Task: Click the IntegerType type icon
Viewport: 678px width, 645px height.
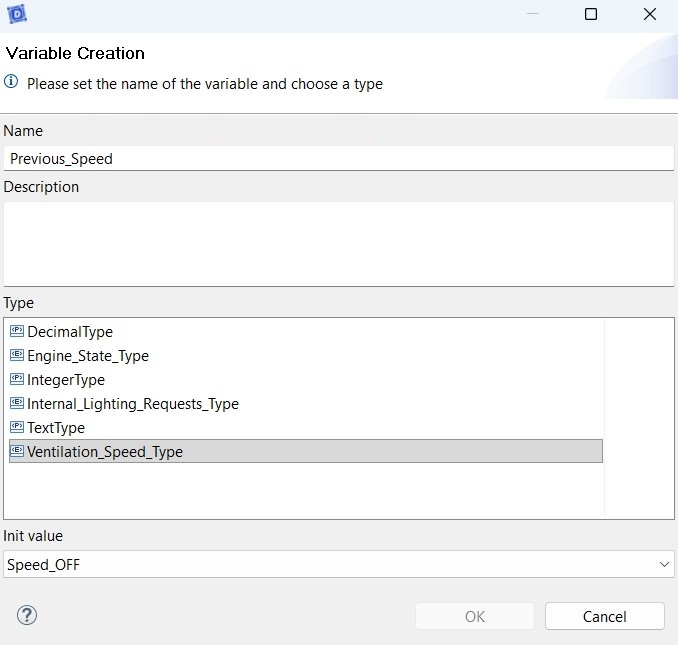Action: pos(17,379)
